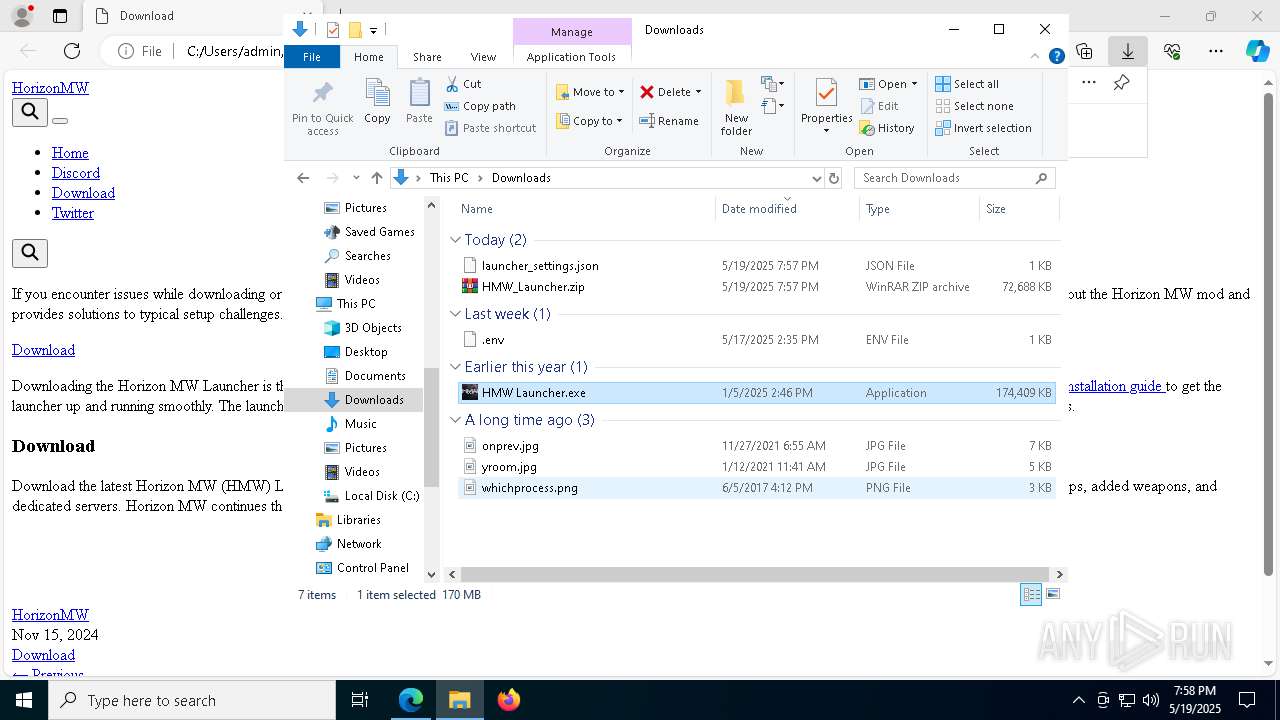Image resolution: width=1280 pixels, height=720 pixels.
Task: Switch to the View ribbon tab
Action: pos(483,57)
